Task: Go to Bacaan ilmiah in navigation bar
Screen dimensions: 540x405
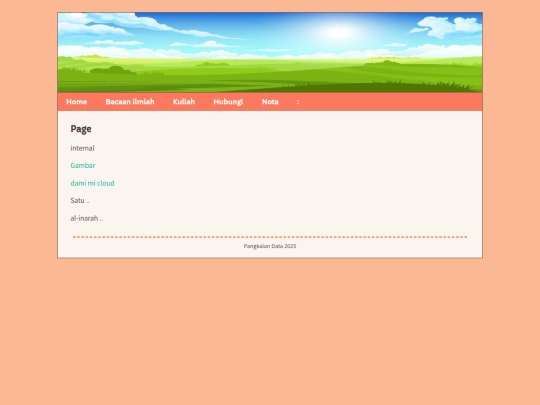Action: point(130,102)
